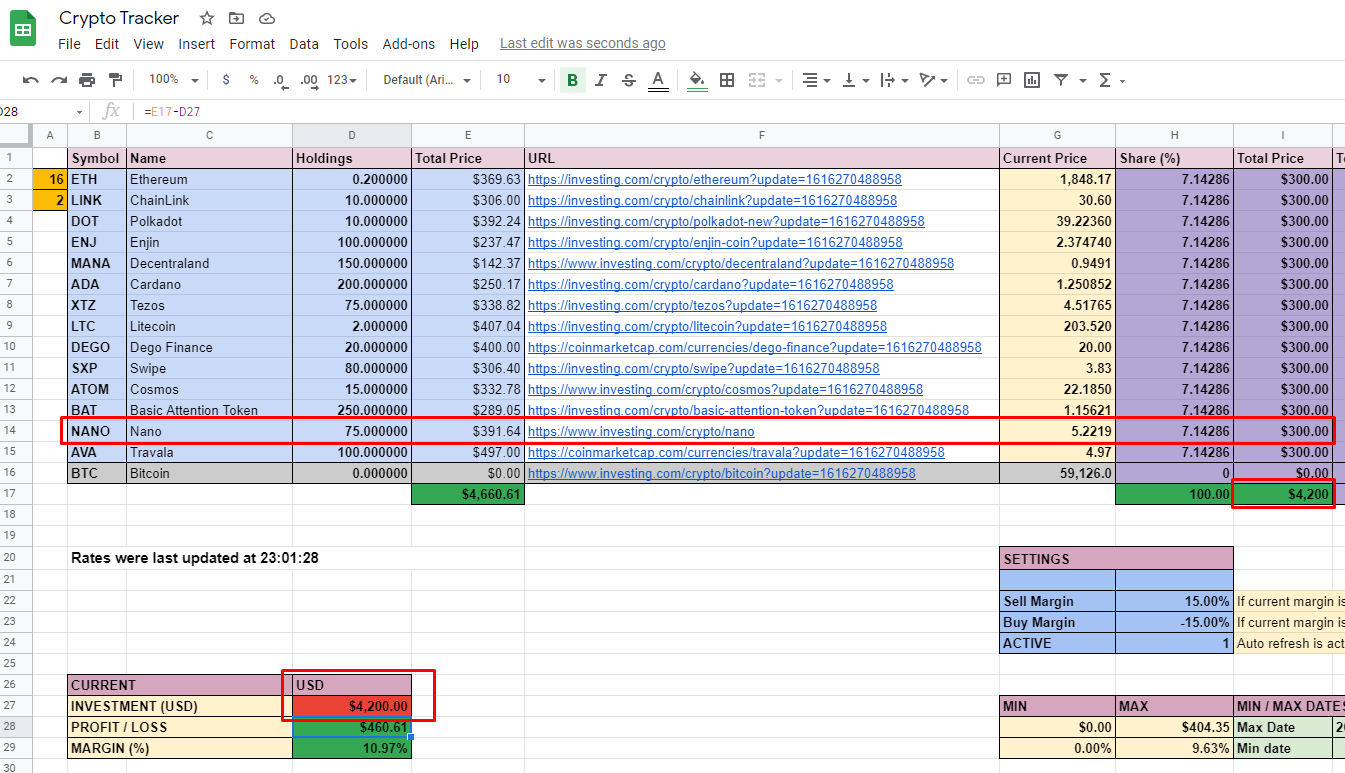Open the Ethereum investing.com URL

point(715,179)
